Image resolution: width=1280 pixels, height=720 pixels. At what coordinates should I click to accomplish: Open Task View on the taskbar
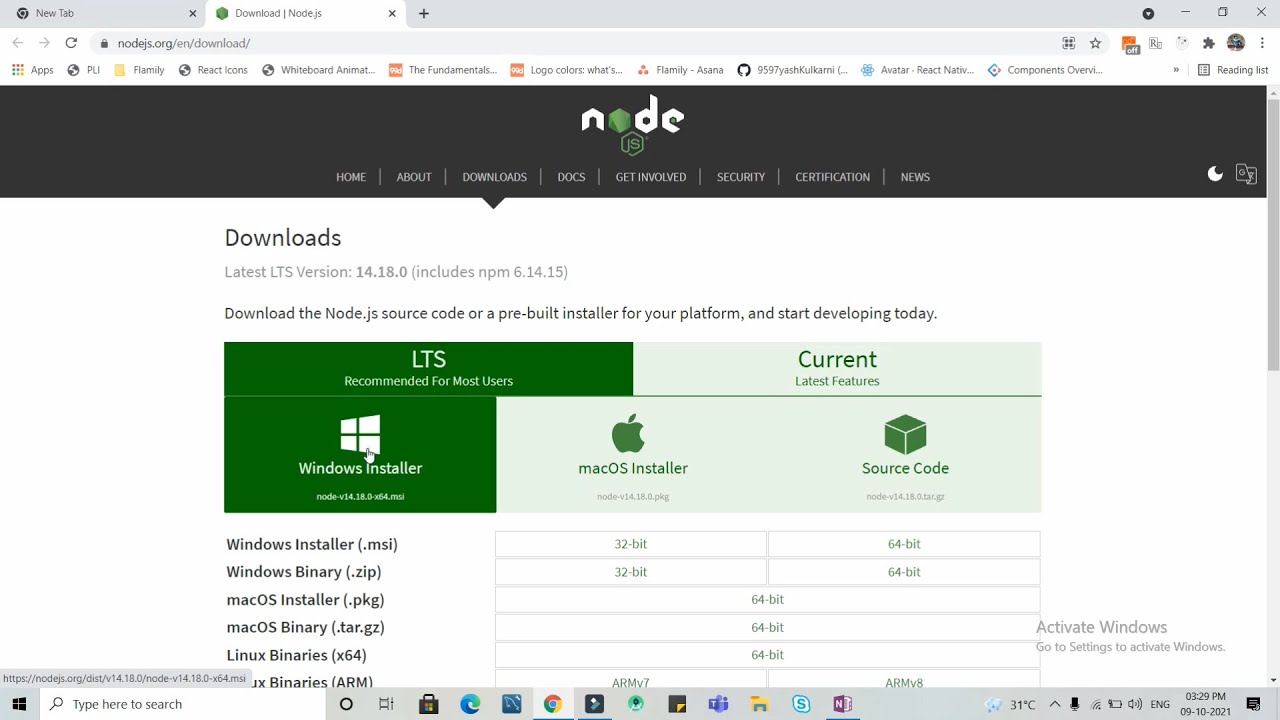click(x=386, y=704)
